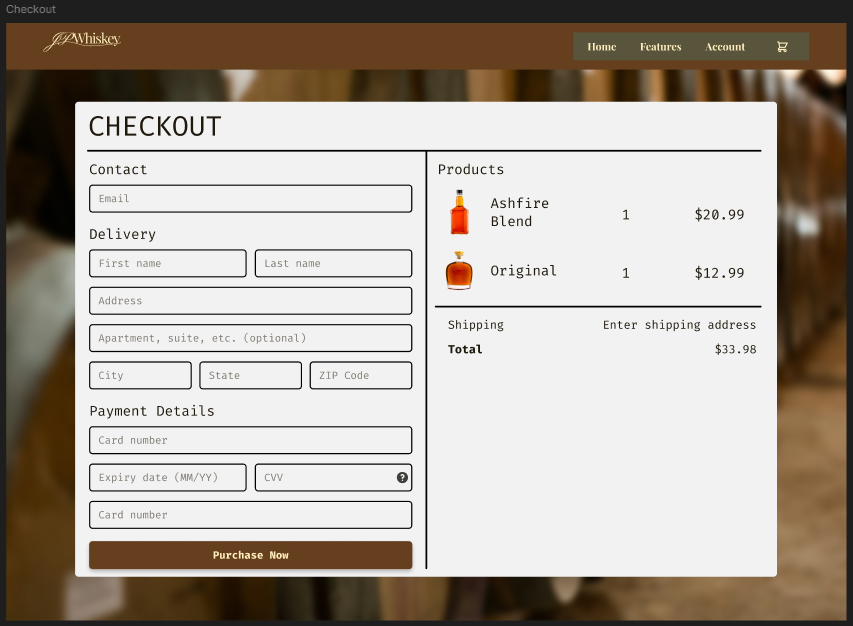Click the $12.99 price

click(x=719, y=273)
